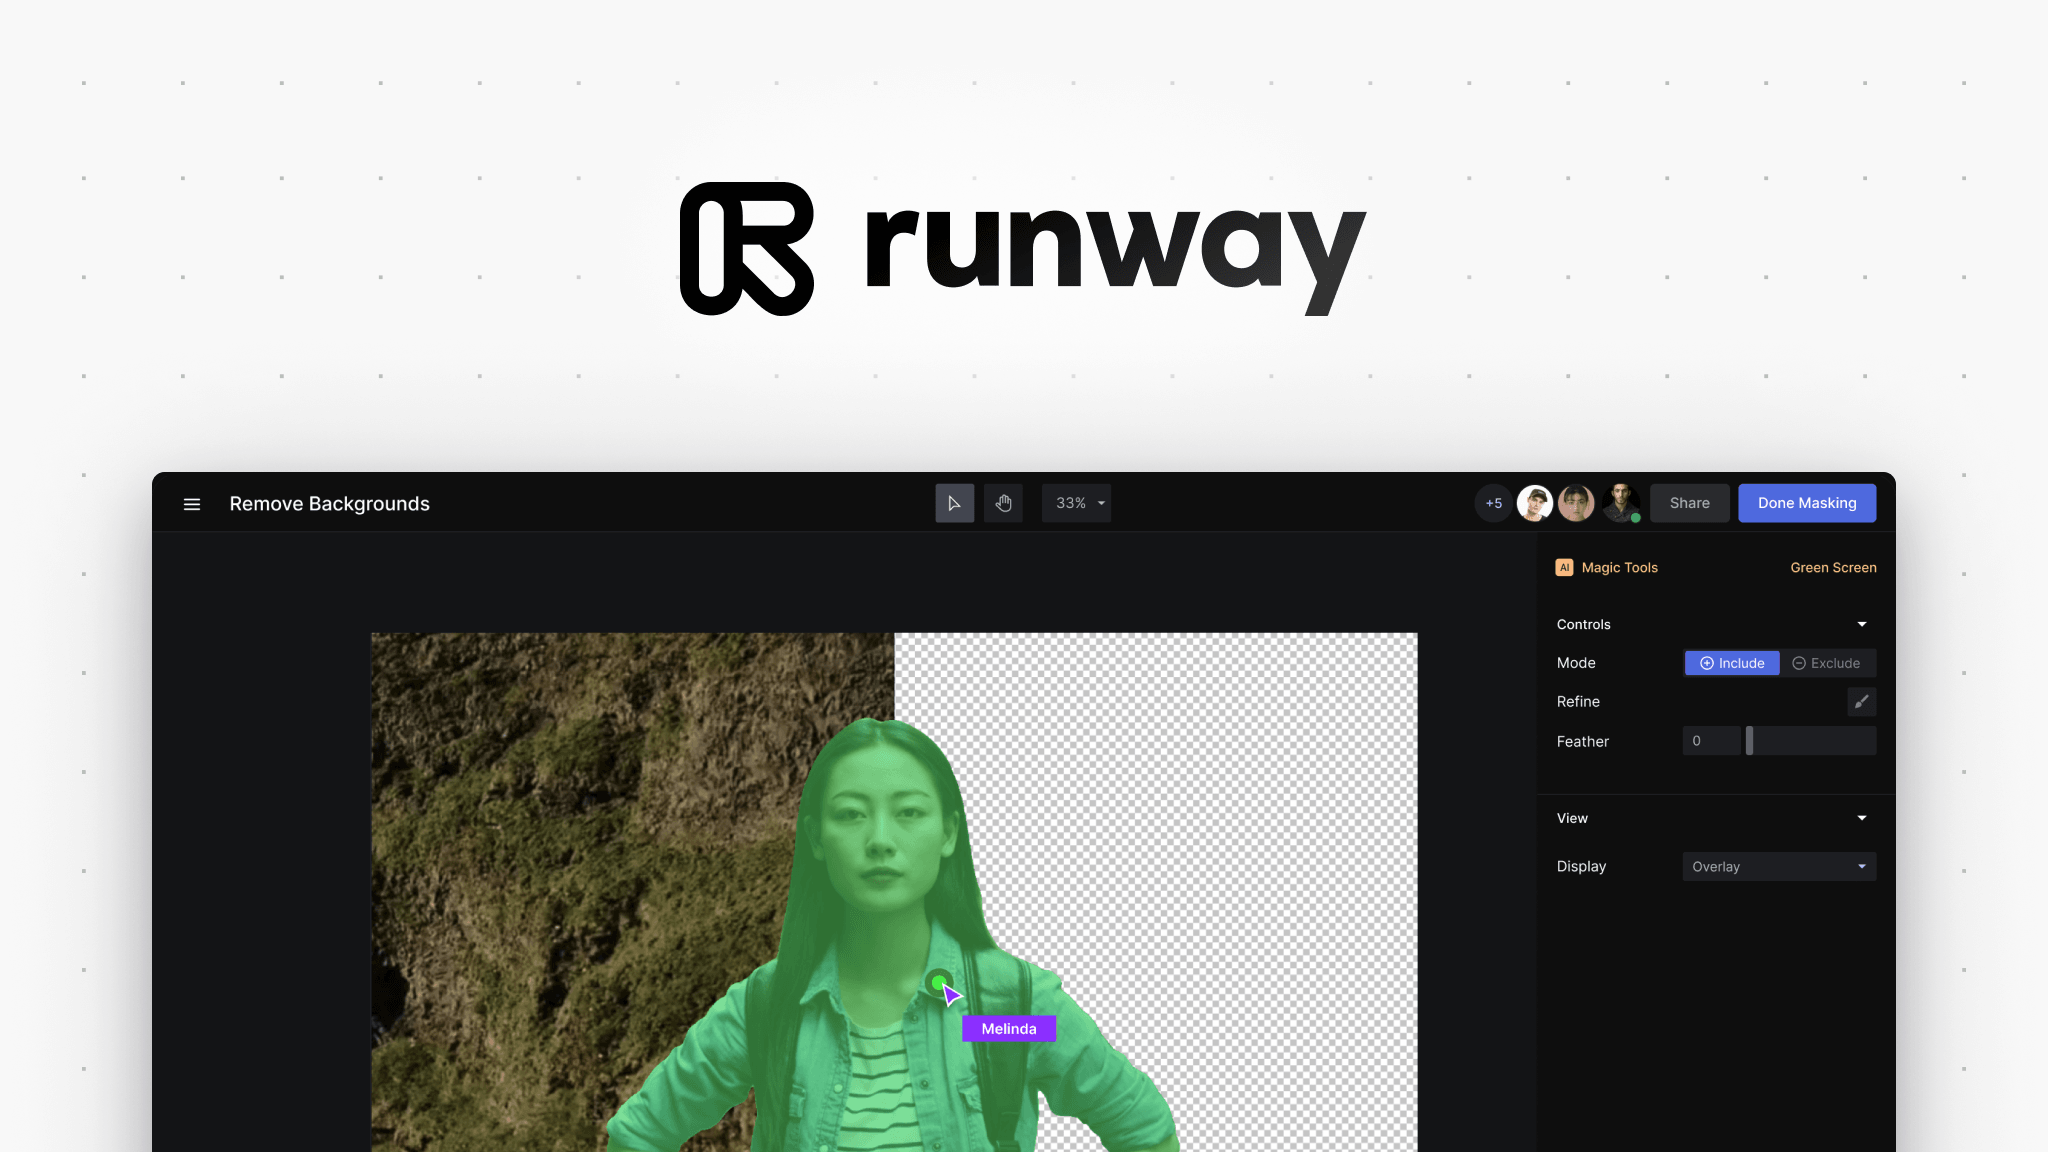Click the first collaborator avatar with cap
2048x1152 pixels.
click(1535, 503)
